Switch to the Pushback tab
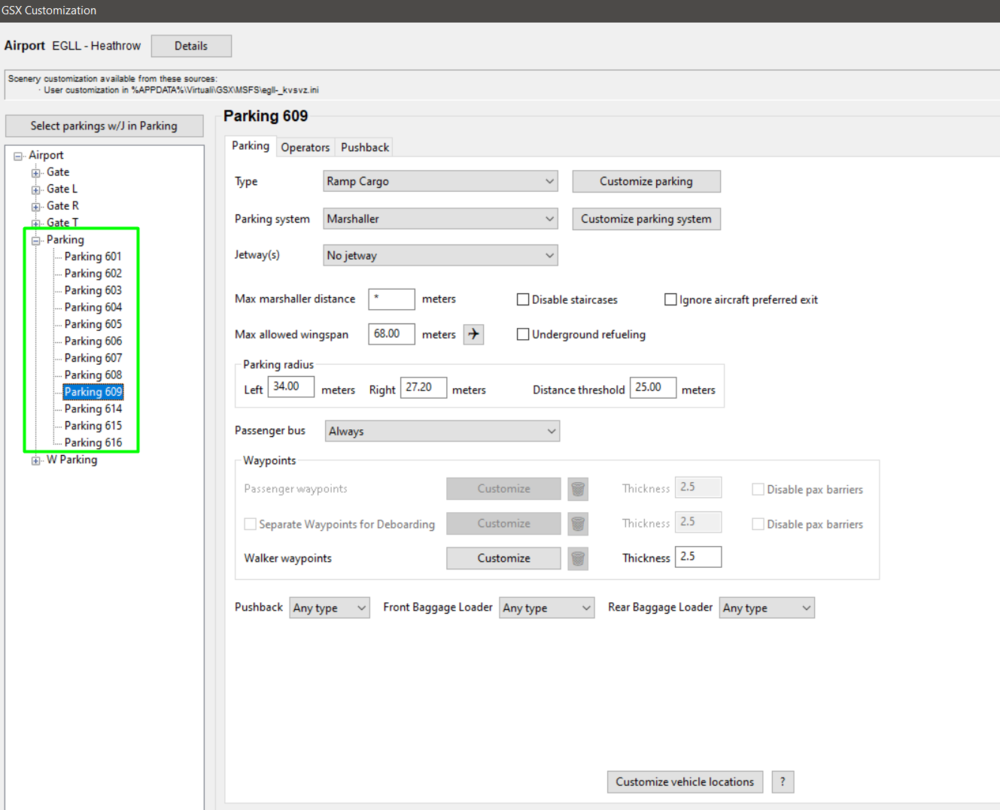1000x810 pixels. click(365, 147)
